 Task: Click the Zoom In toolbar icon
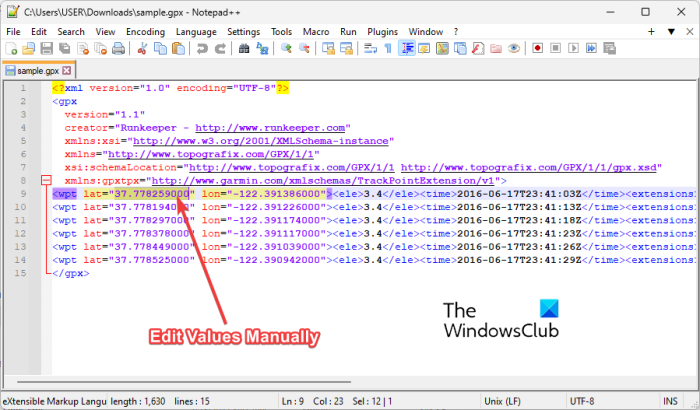point(286,48)
